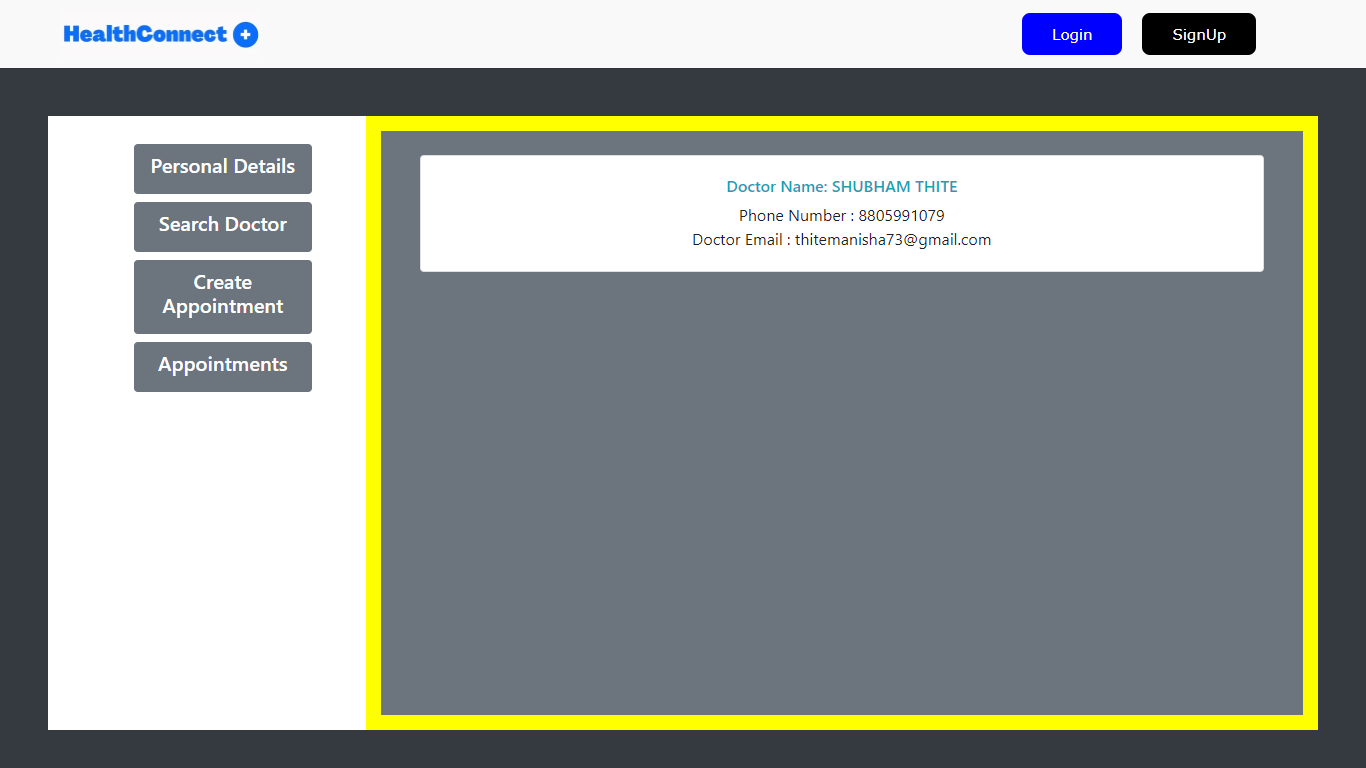The image size is (1366, 768).
Task: View the Appointments list
Action: point(222,365)
